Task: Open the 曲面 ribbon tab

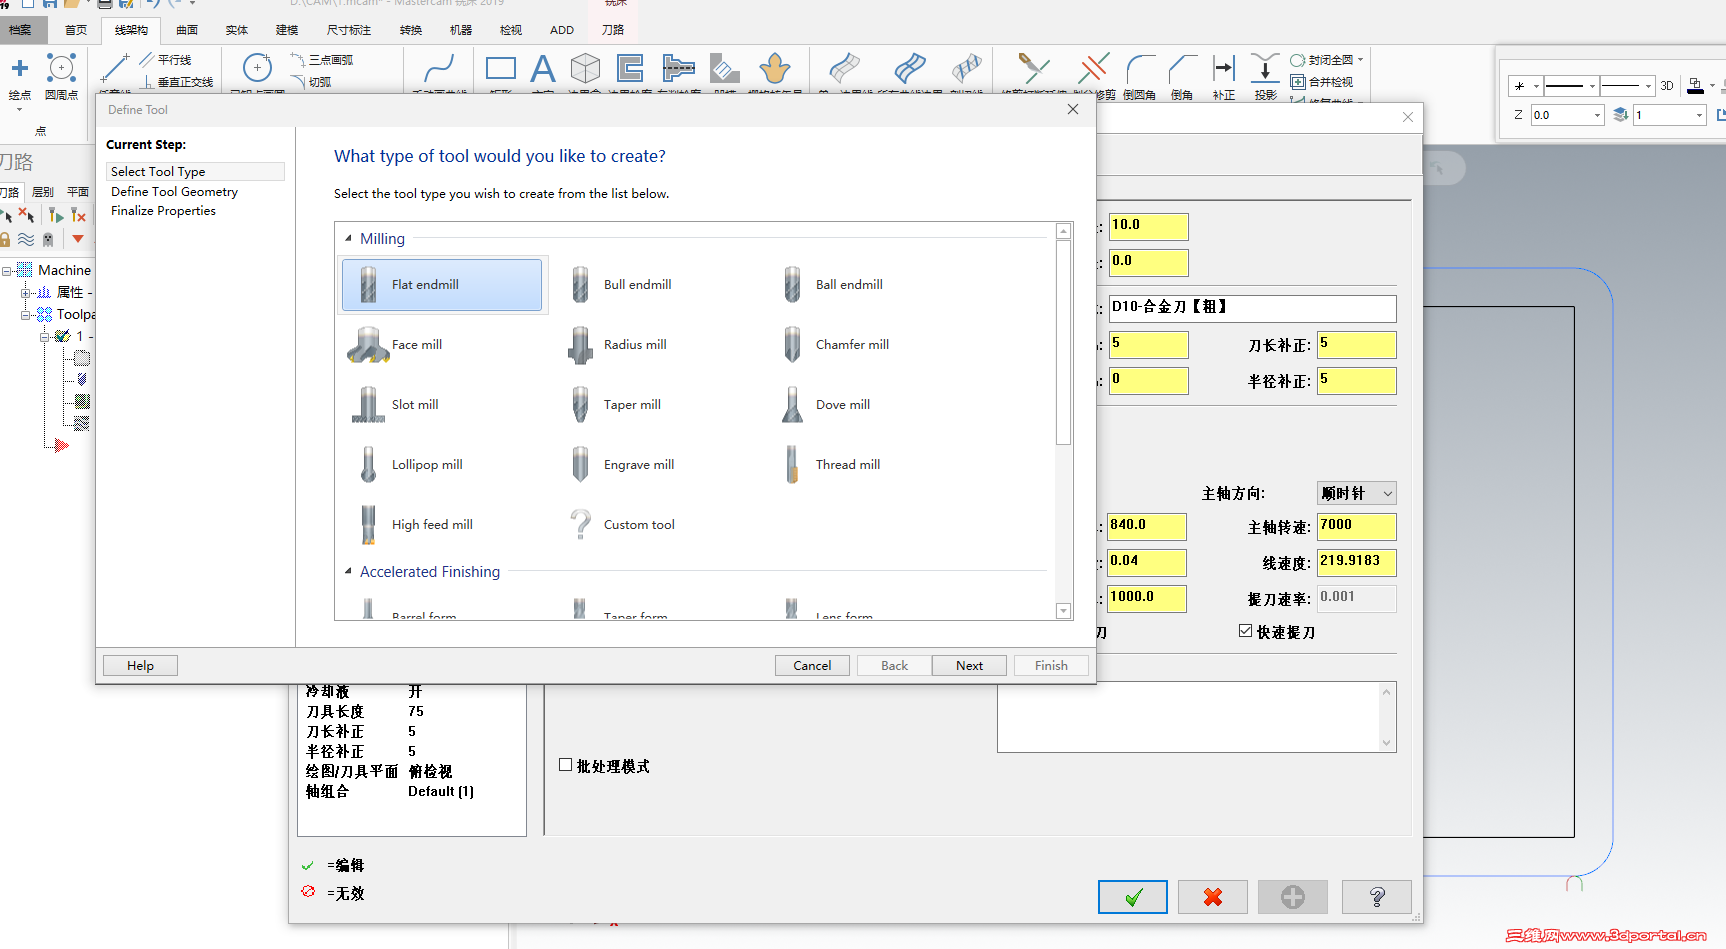Action: [x=186, y=30]
